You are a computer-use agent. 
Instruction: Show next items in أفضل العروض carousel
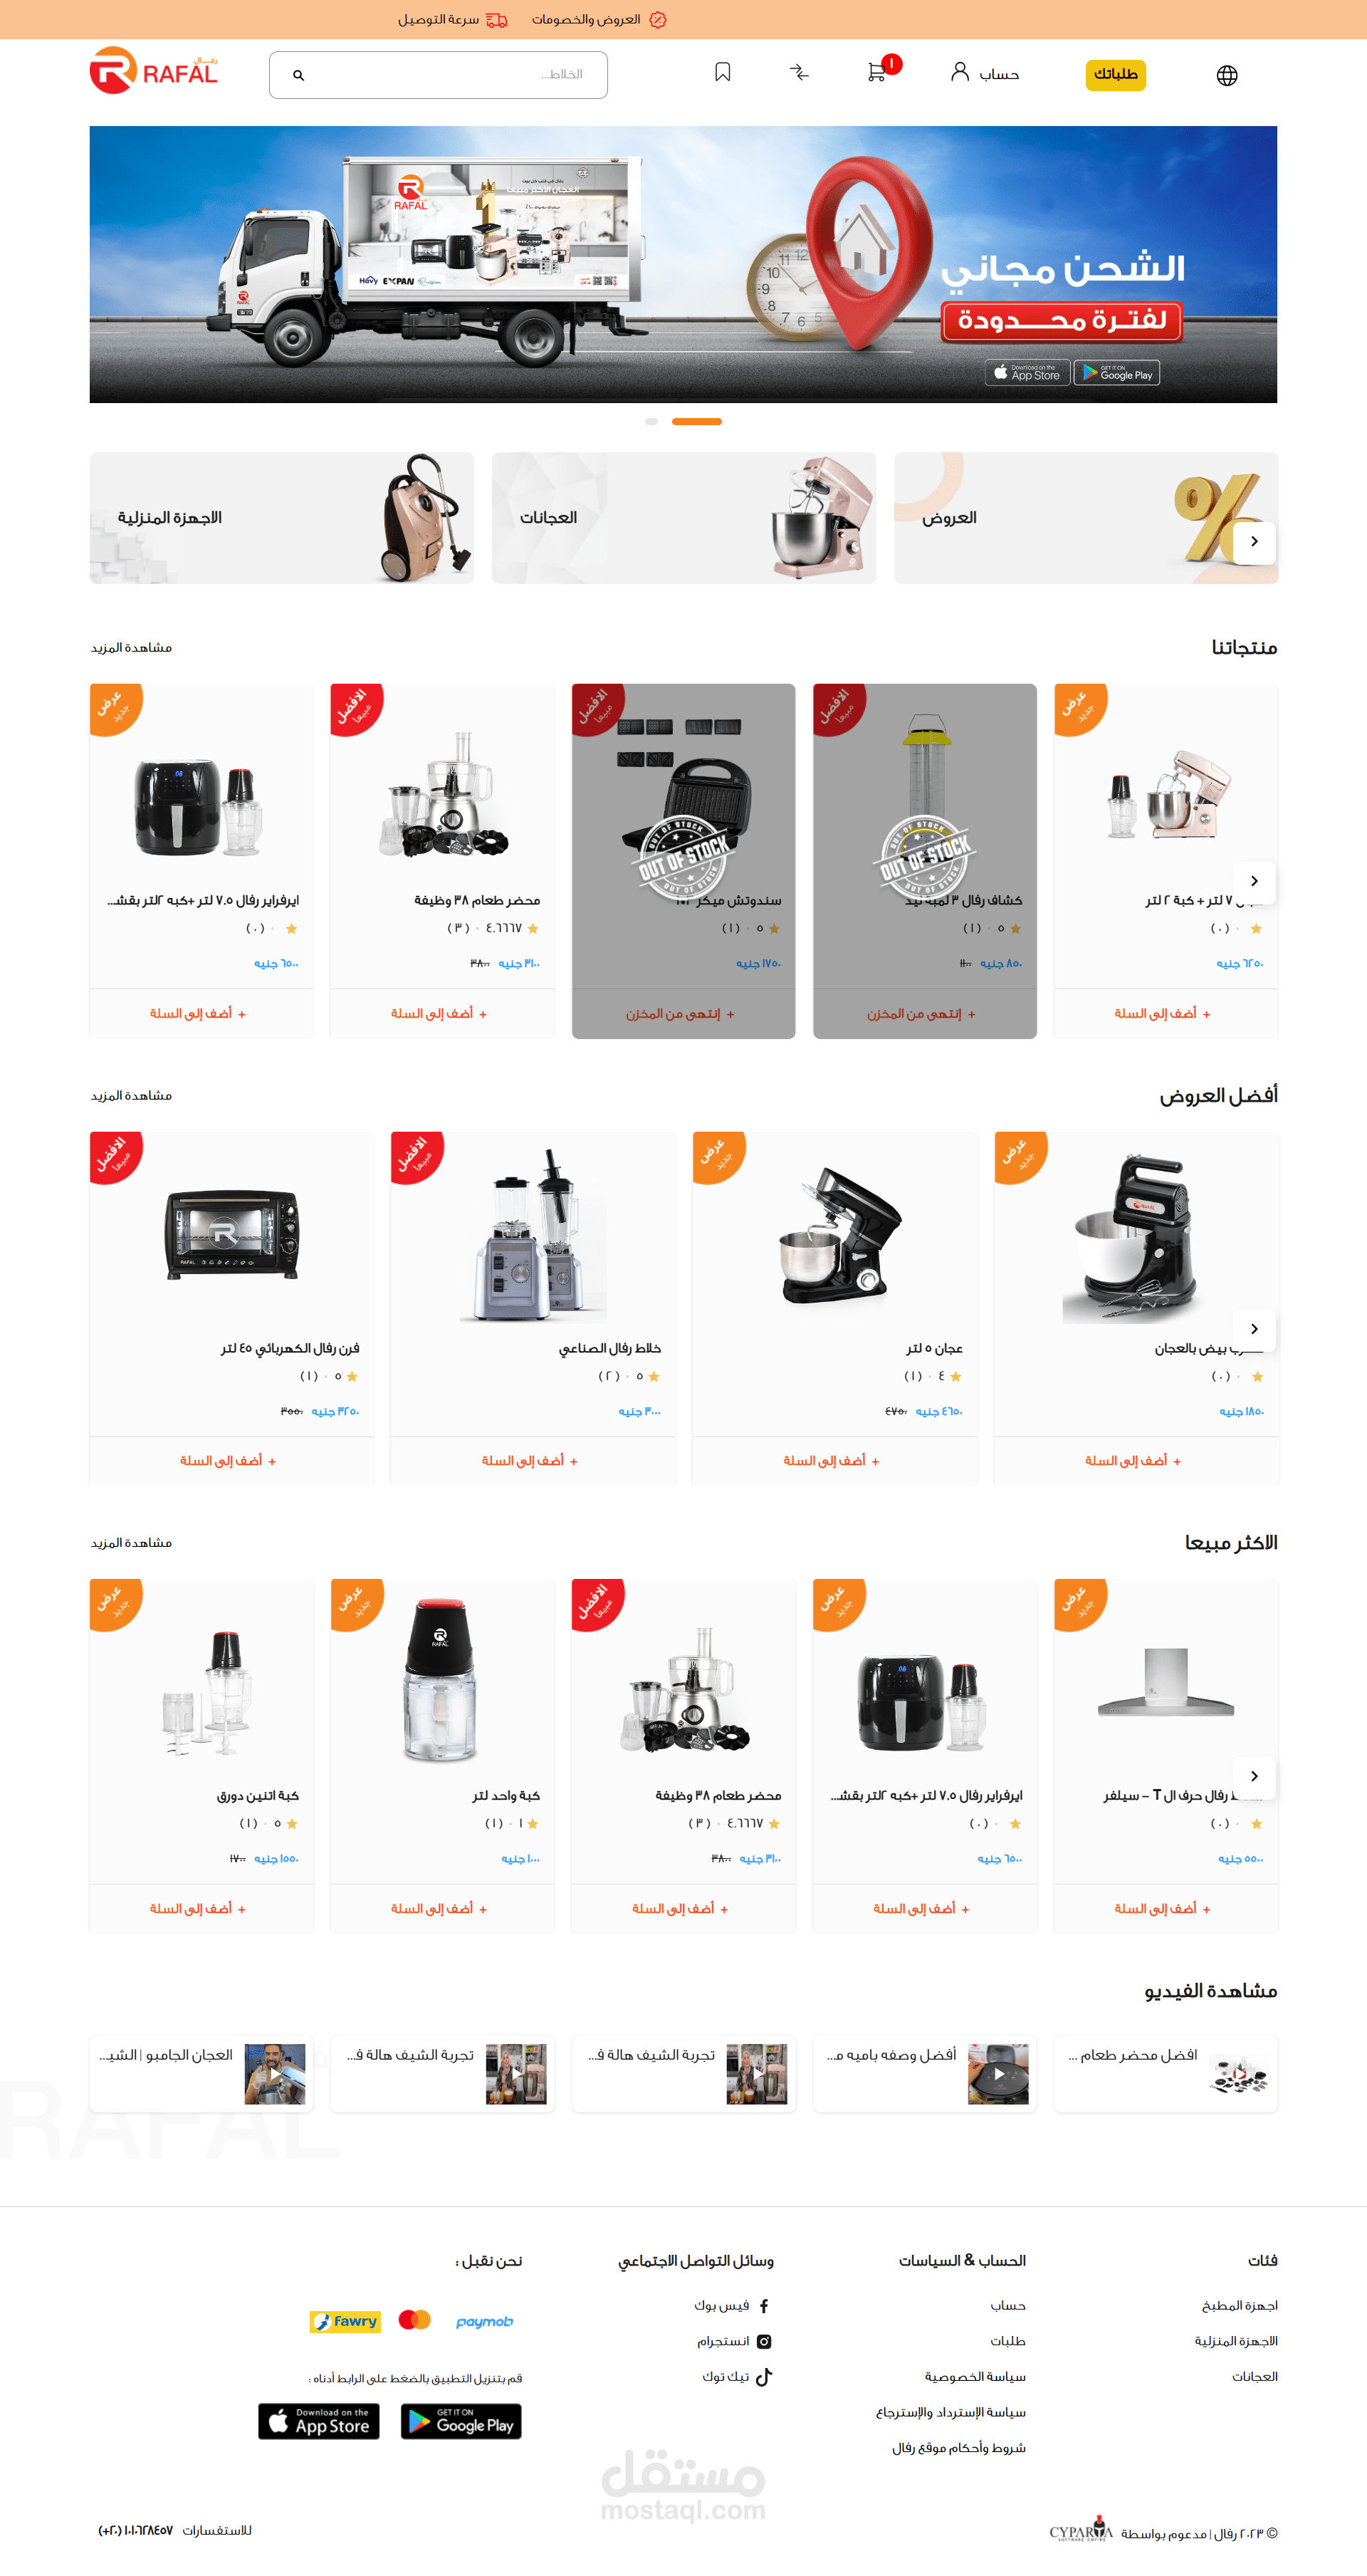[1254, 1329]
